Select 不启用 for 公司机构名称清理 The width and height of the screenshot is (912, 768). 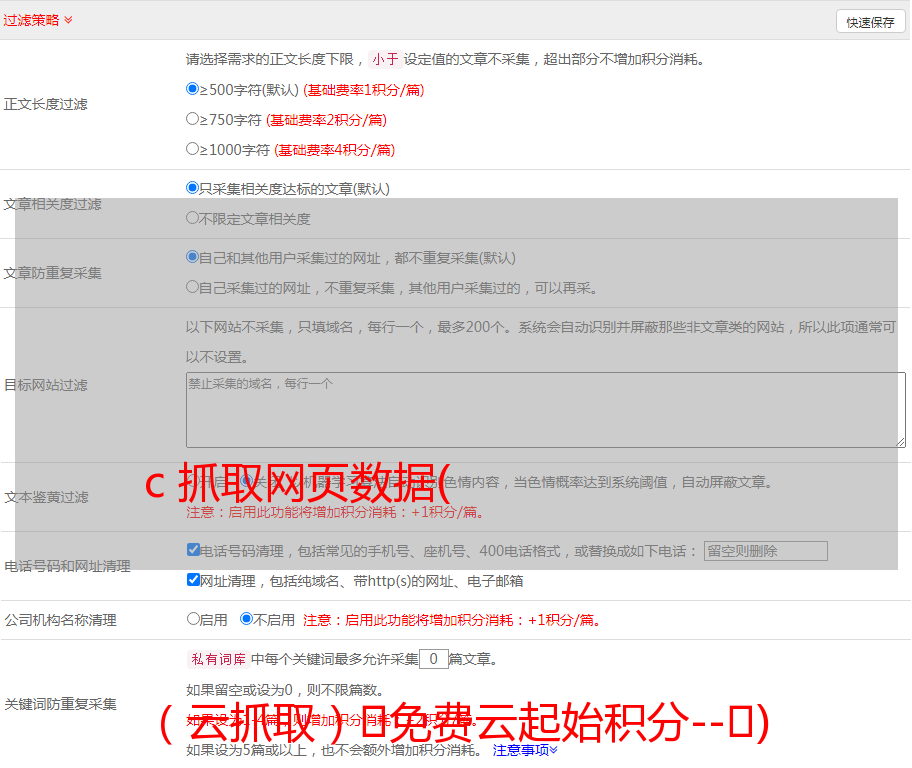coord(246,619)
